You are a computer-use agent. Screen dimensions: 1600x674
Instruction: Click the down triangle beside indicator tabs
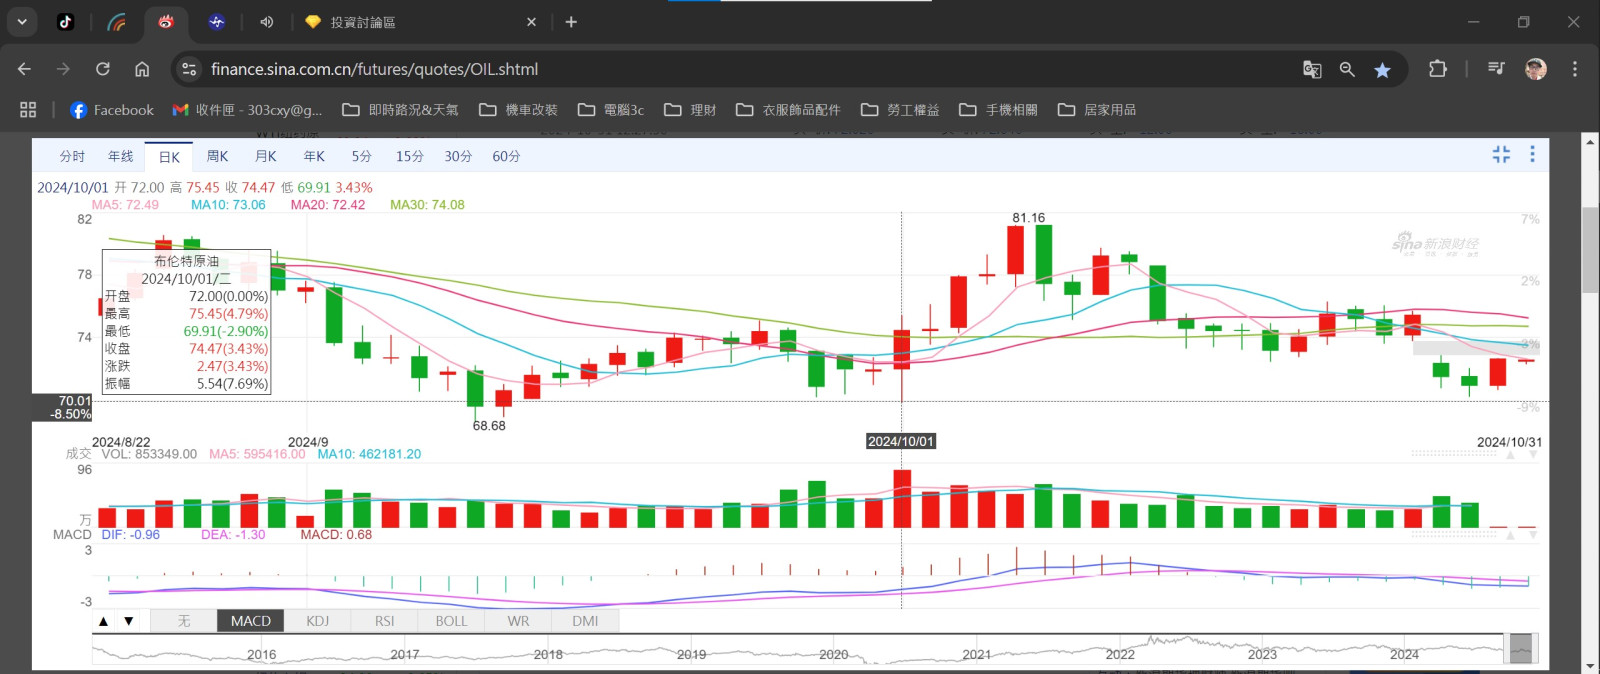point(129,621)
